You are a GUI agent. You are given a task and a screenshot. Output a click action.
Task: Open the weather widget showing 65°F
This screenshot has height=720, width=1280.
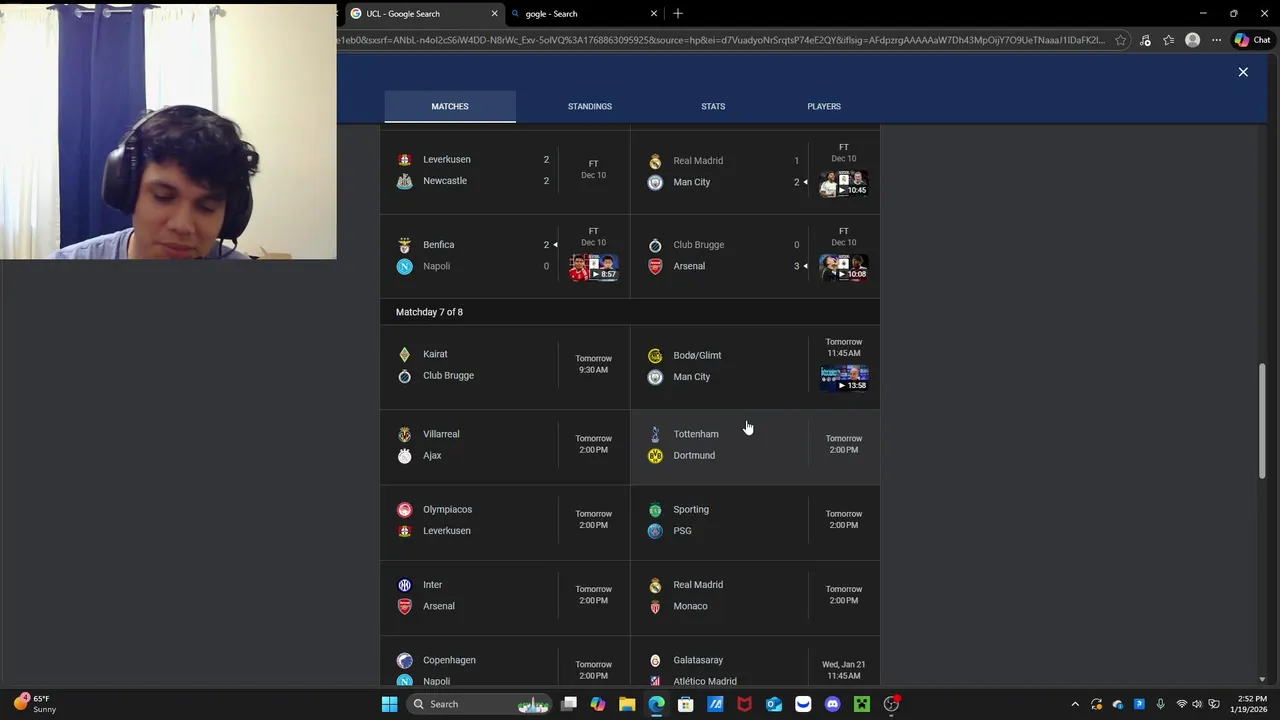pos(34,704)
